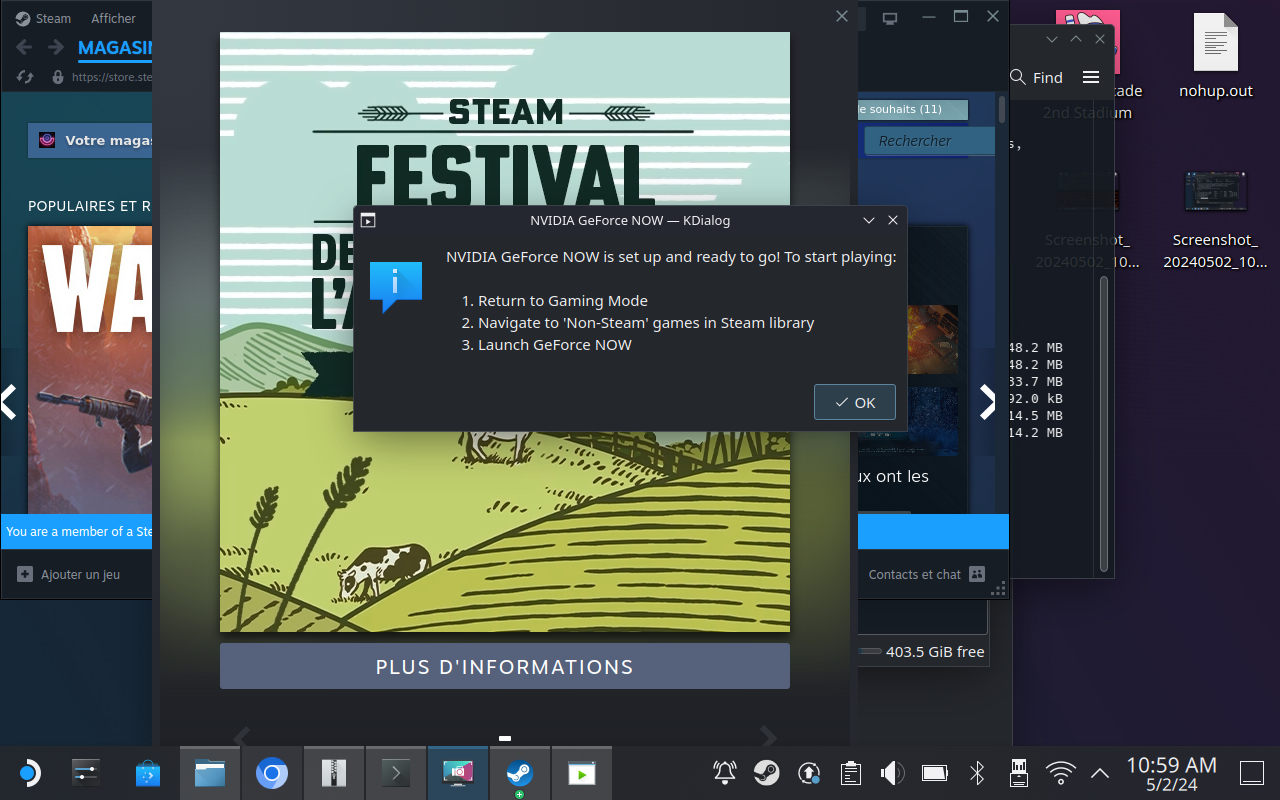Screen dimensions: 1280x800
Task: Click Show Desktop button at taskbar end
Action: 1252,773
